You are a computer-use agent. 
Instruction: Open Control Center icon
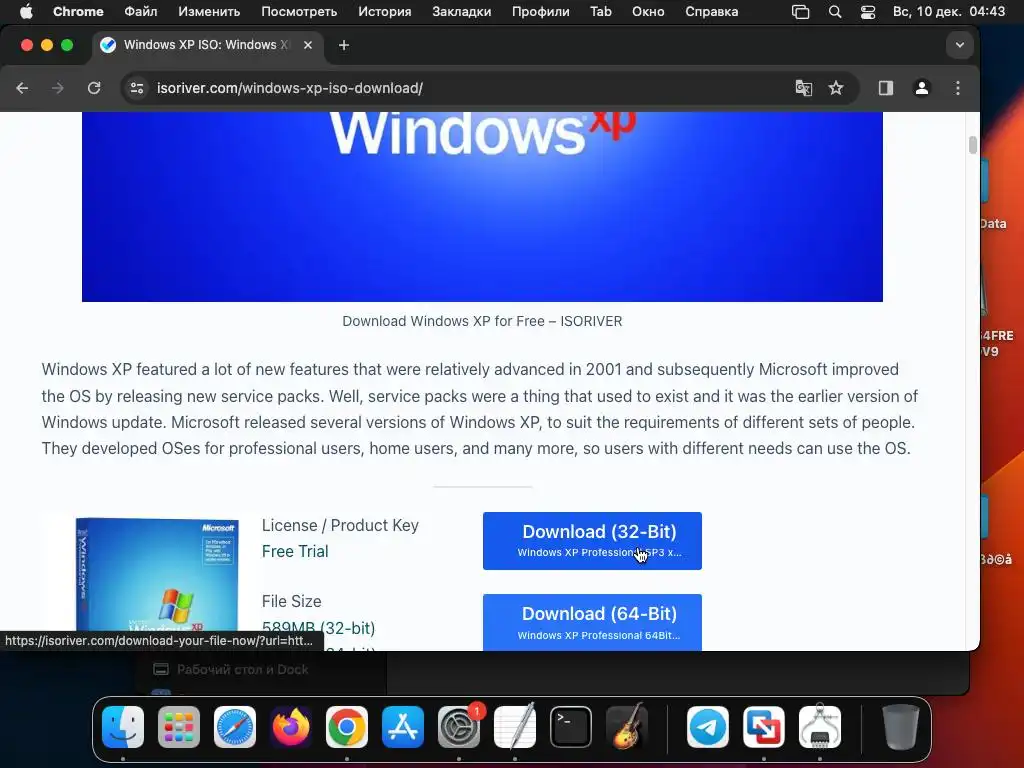coord(868,12)
